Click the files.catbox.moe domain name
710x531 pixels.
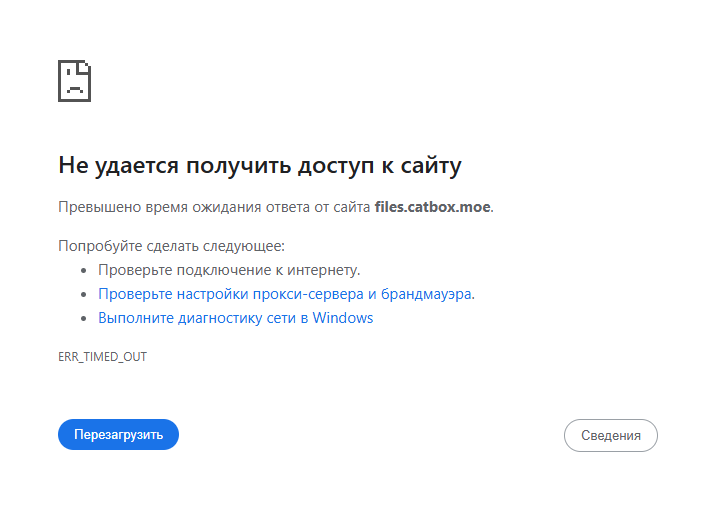[432, 207]
